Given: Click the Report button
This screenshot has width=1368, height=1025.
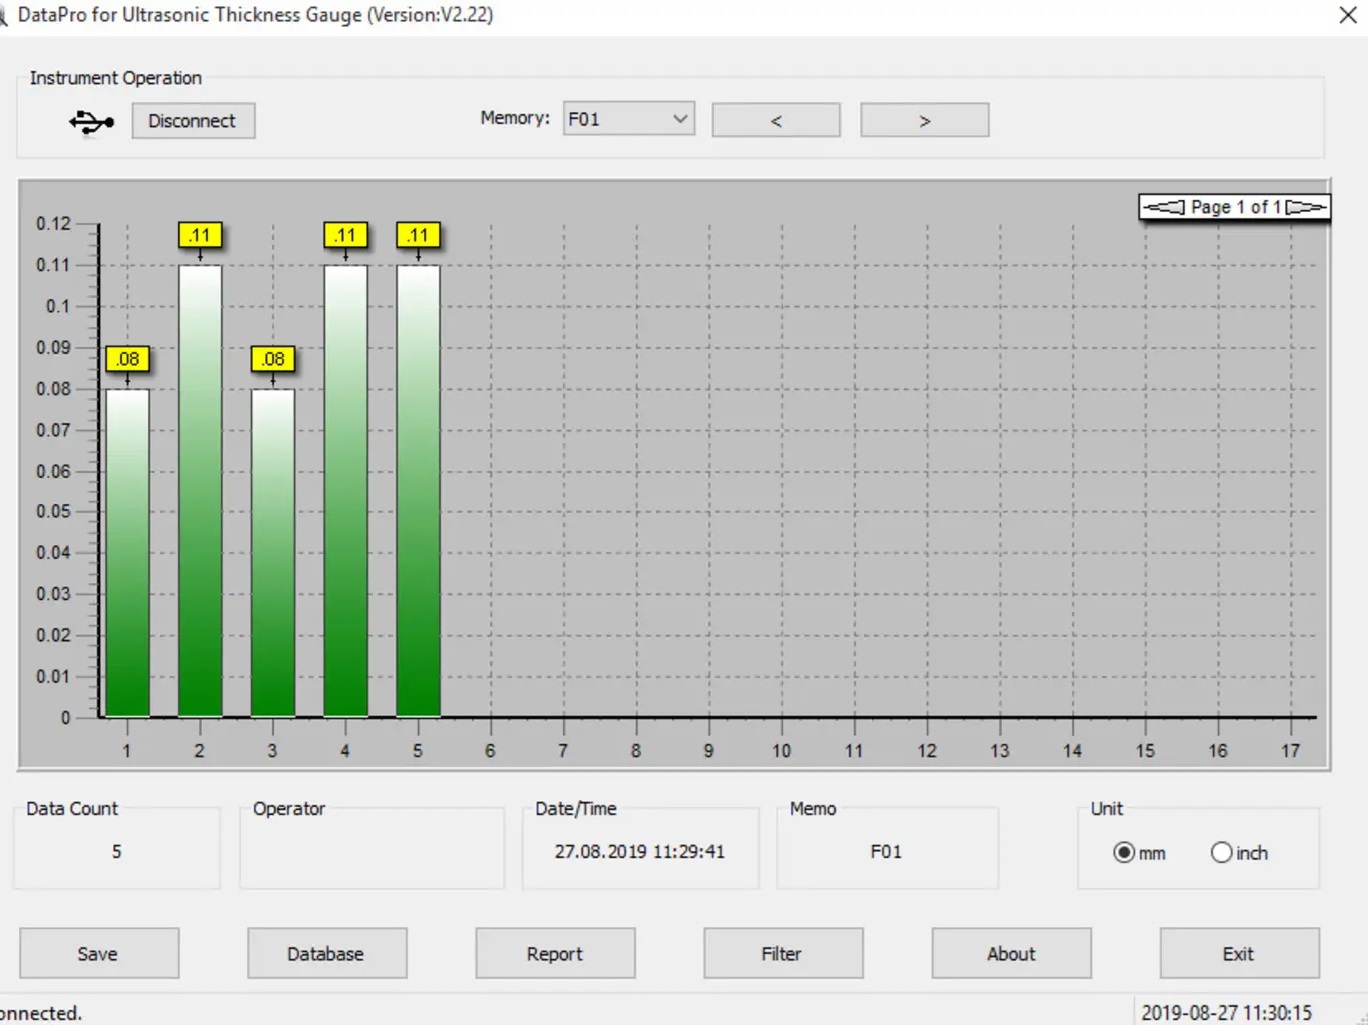Looking at the screenshot, I should click(555, 953).
